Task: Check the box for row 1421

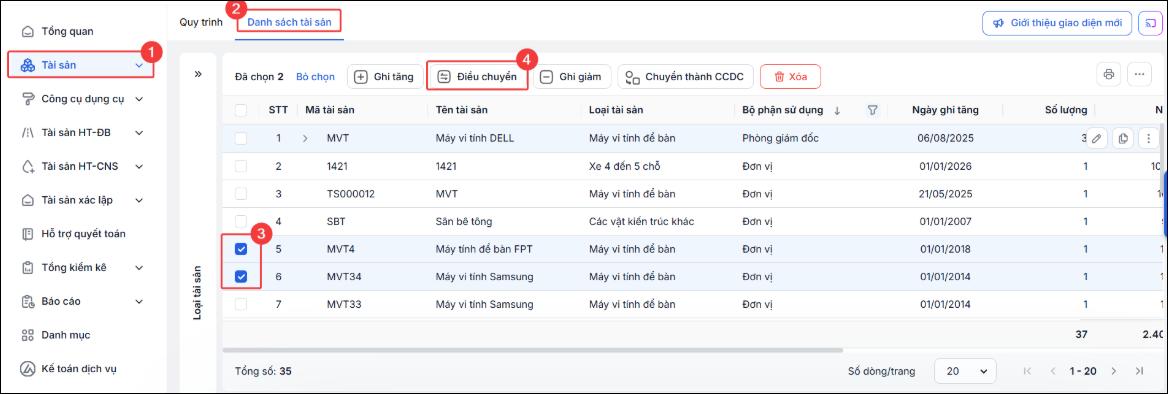Action: pos(241,166)
